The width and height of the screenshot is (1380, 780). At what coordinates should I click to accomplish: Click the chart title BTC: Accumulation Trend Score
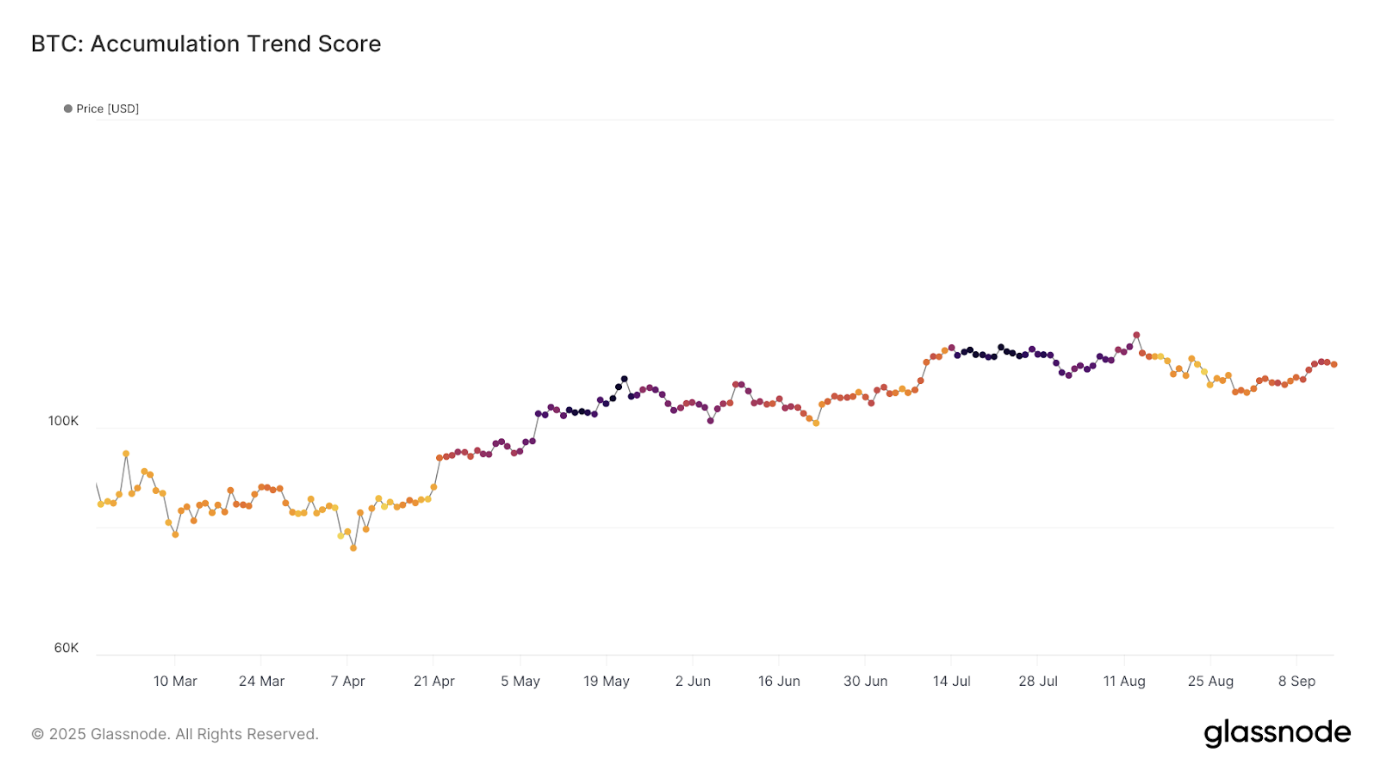click(206, 44)
